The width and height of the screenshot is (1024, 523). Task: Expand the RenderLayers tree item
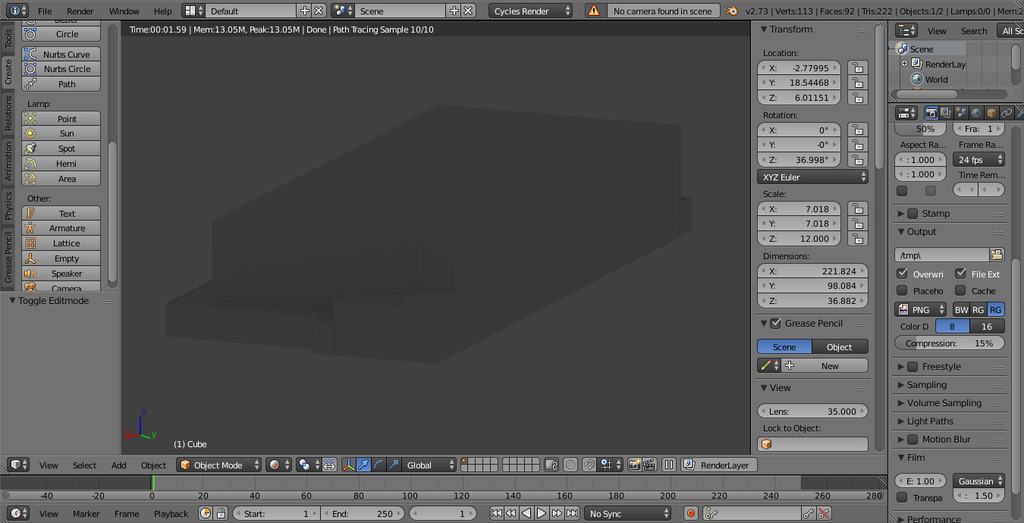(x=904, y=64)
